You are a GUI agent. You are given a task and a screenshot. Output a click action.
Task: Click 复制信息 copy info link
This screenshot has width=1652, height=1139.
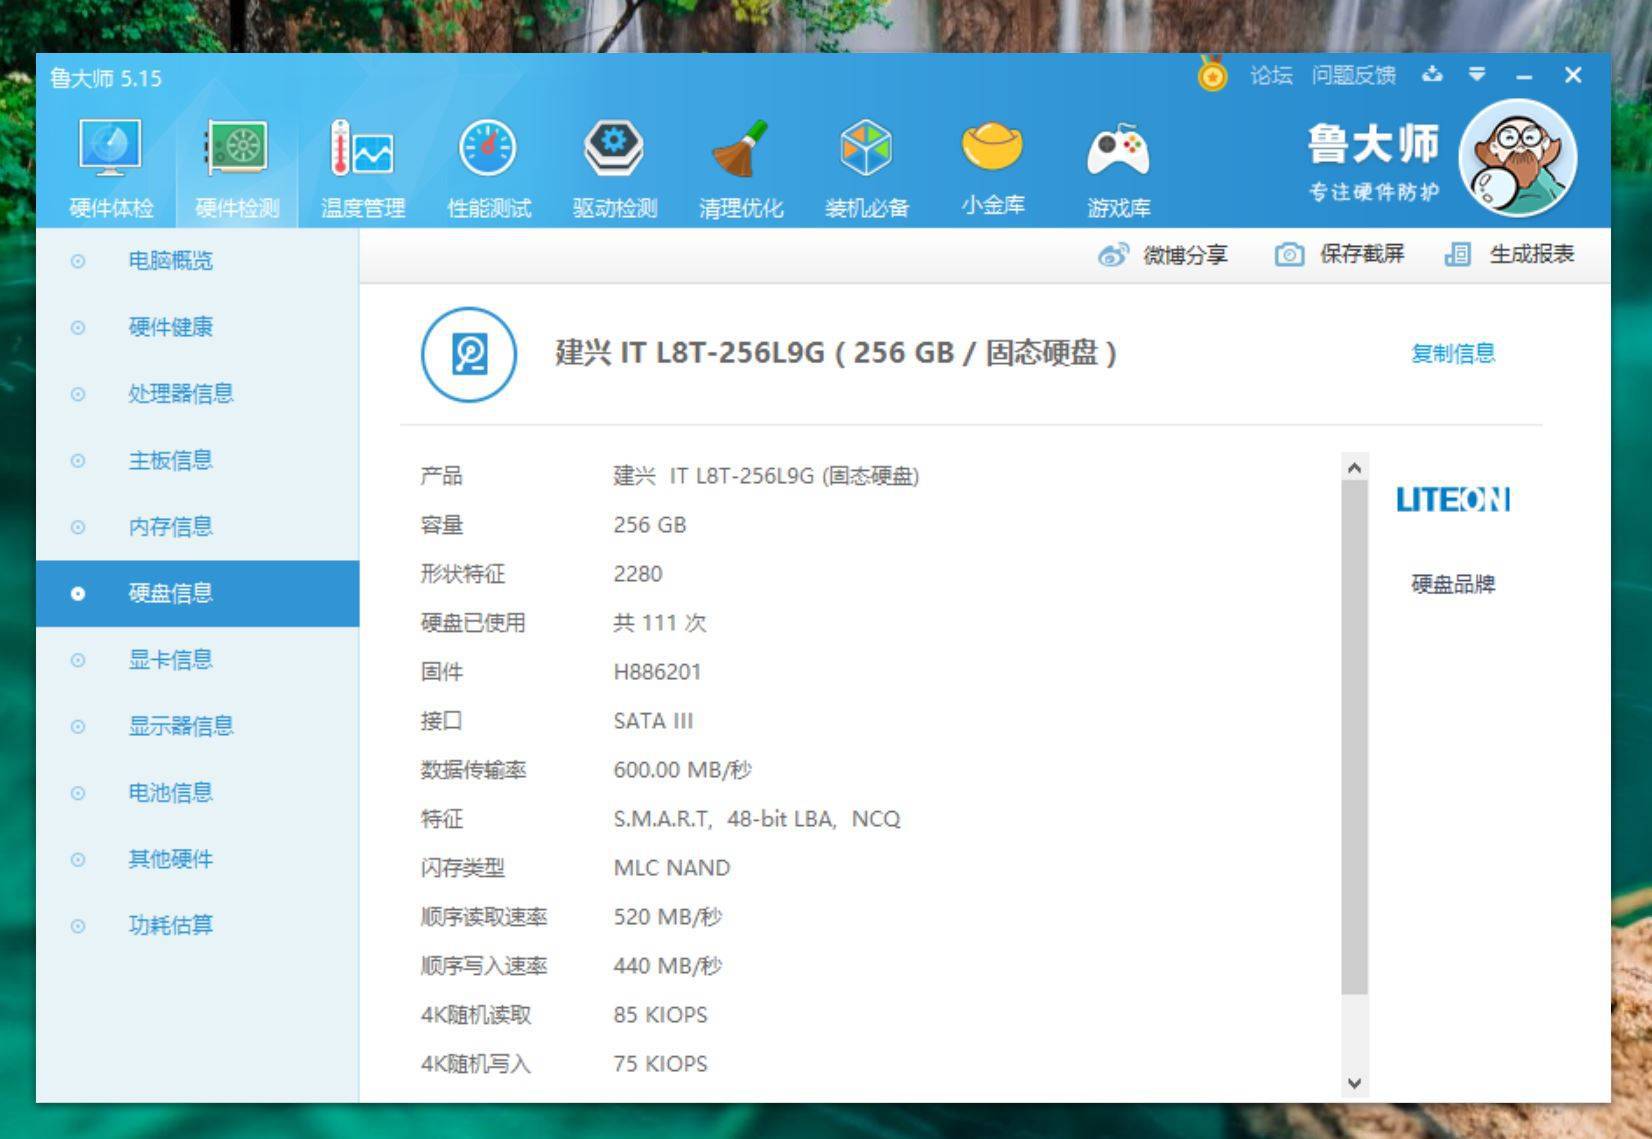[x=1453, y=353]
